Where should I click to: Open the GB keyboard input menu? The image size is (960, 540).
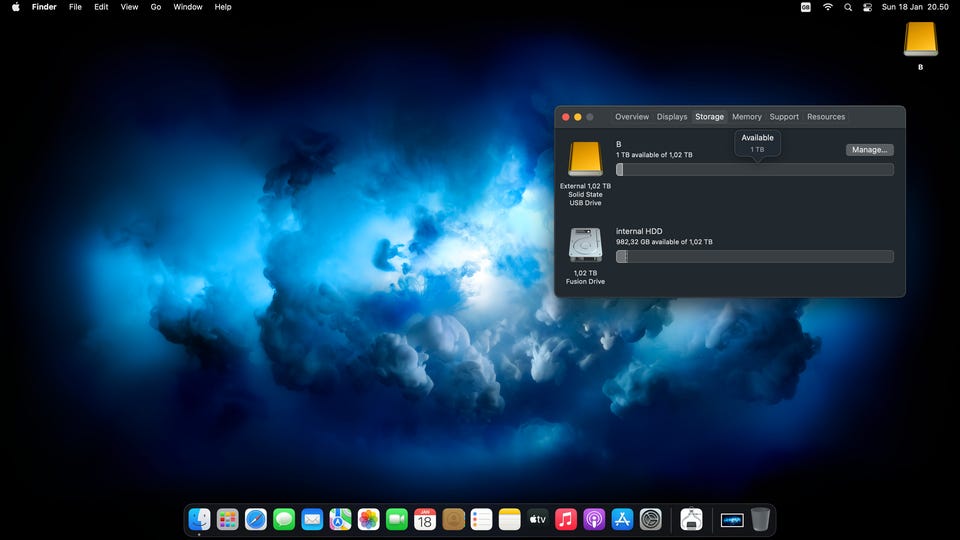pos(806,7)
